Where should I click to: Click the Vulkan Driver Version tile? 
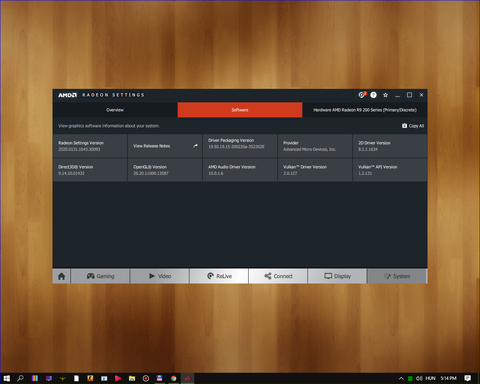pos(315,170)
